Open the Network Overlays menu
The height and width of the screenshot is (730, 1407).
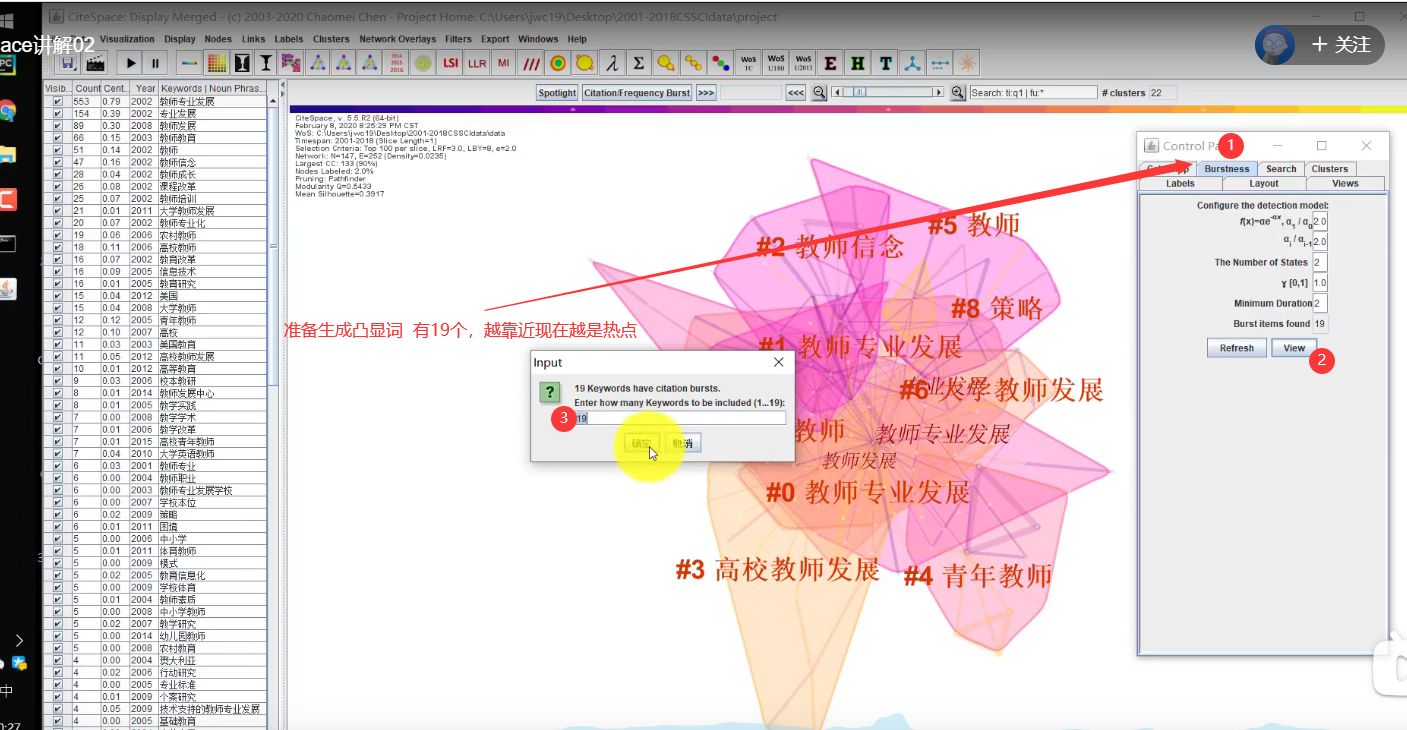coord(398,39)
